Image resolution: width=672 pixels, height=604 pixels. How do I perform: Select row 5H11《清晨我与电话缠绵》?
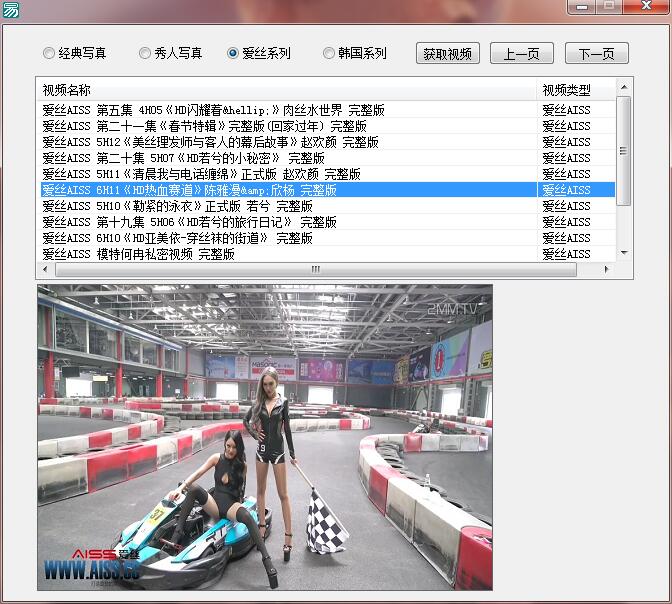(327, 174)
